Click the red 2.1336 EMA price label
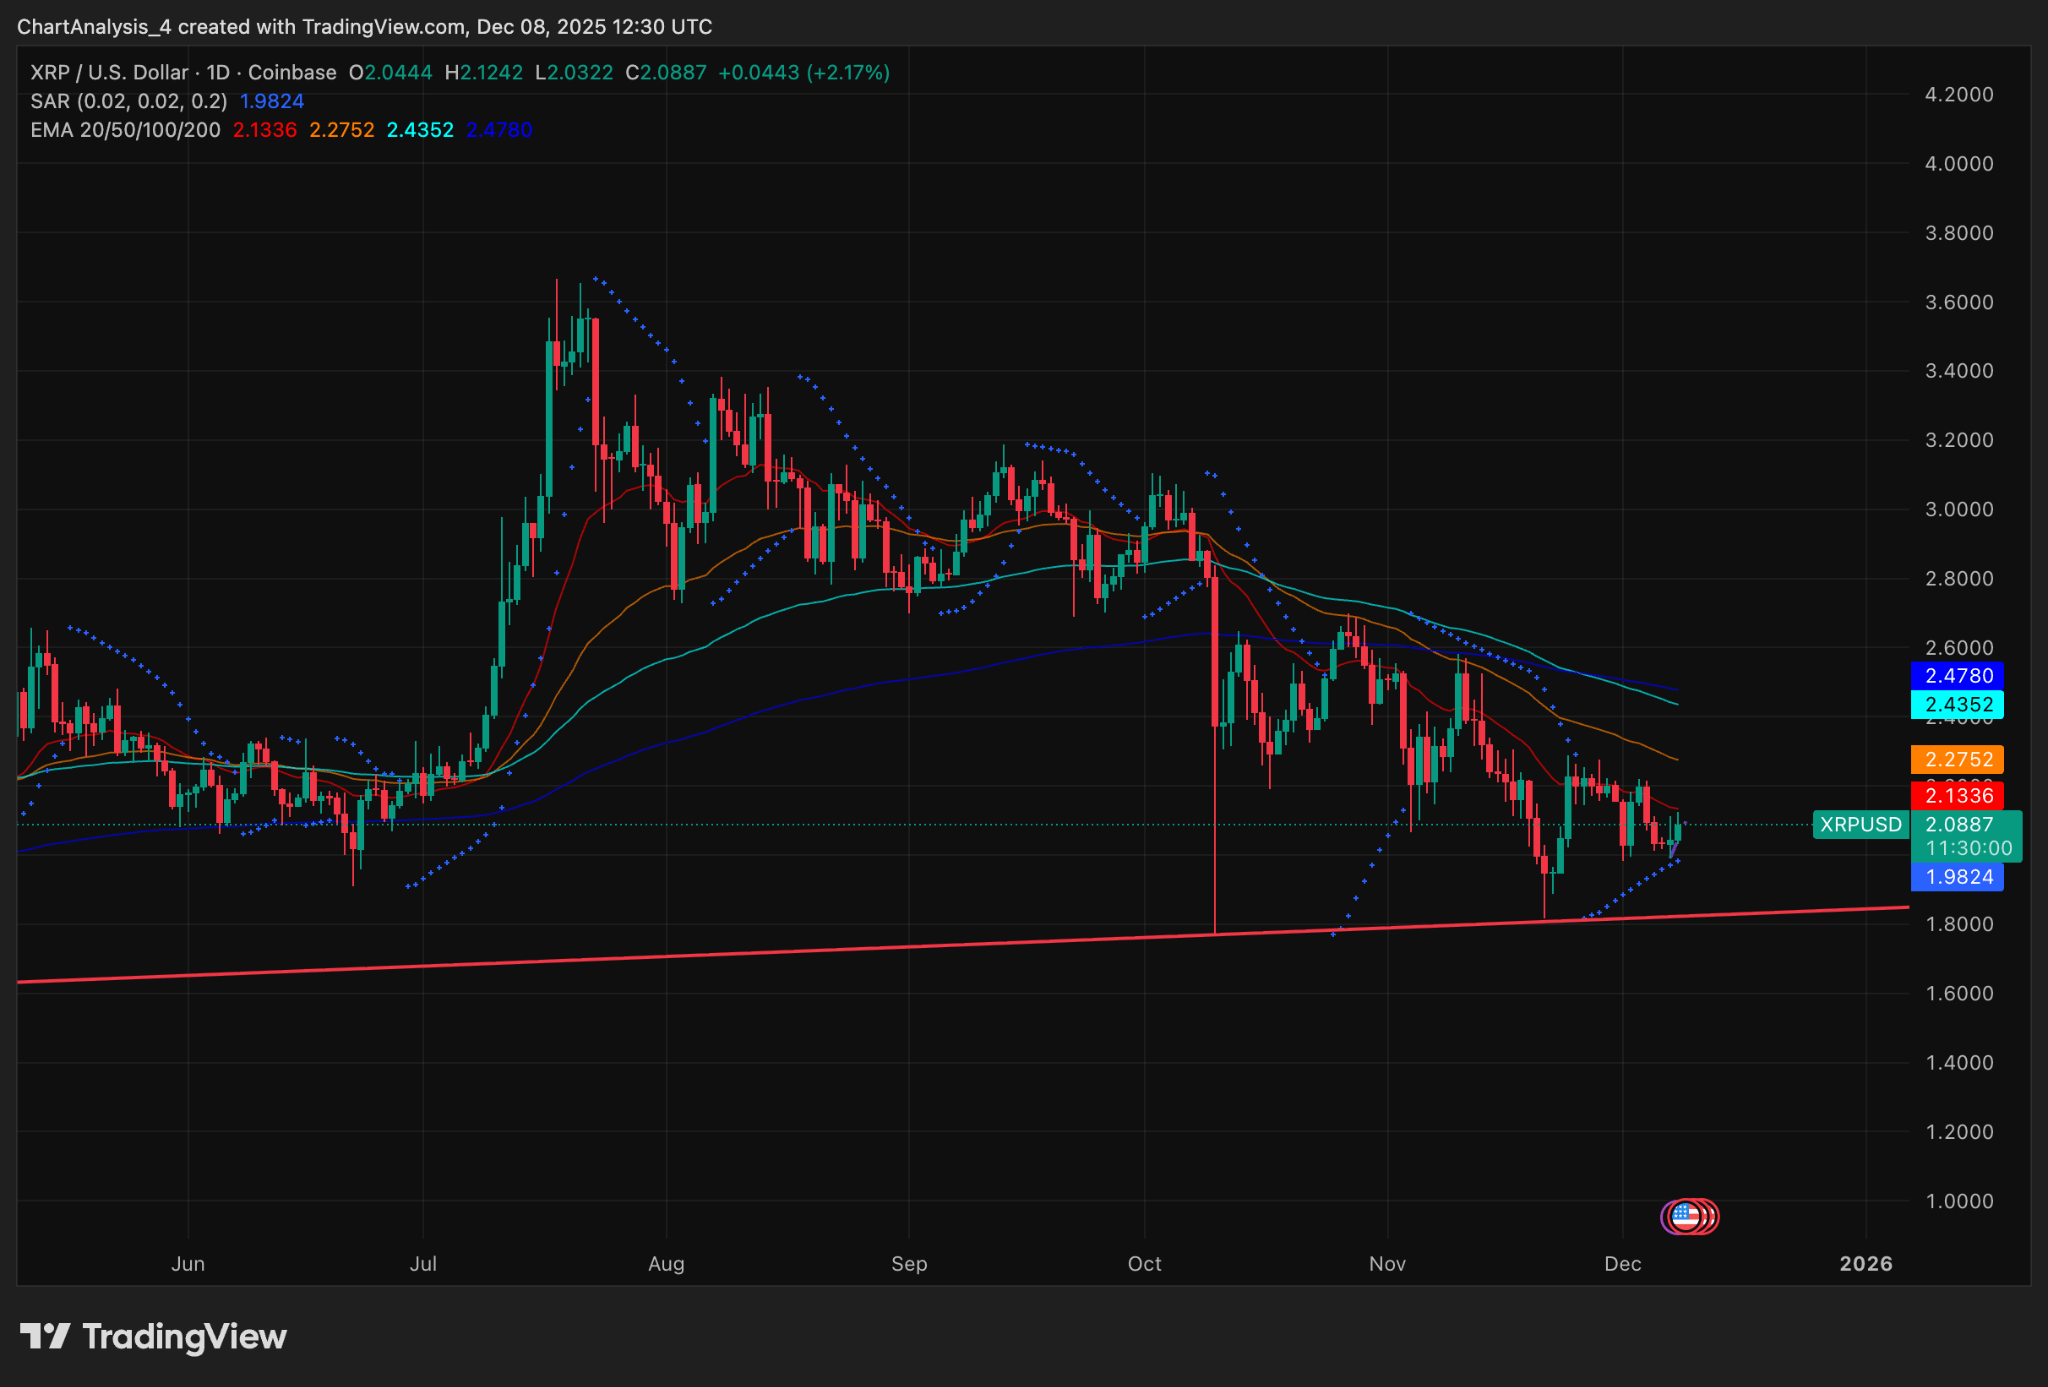Viewport: 2048px width, 1387px height. coord(1959,796)
